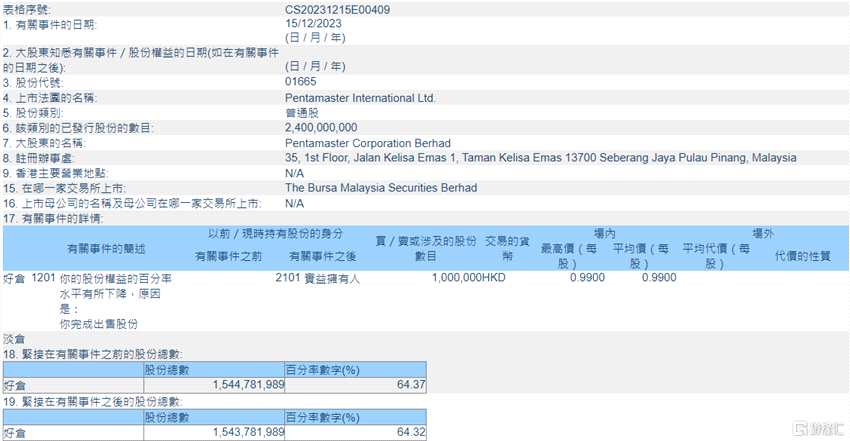Select 1,543,781,989 shares after event

click(x=248, y=432)
